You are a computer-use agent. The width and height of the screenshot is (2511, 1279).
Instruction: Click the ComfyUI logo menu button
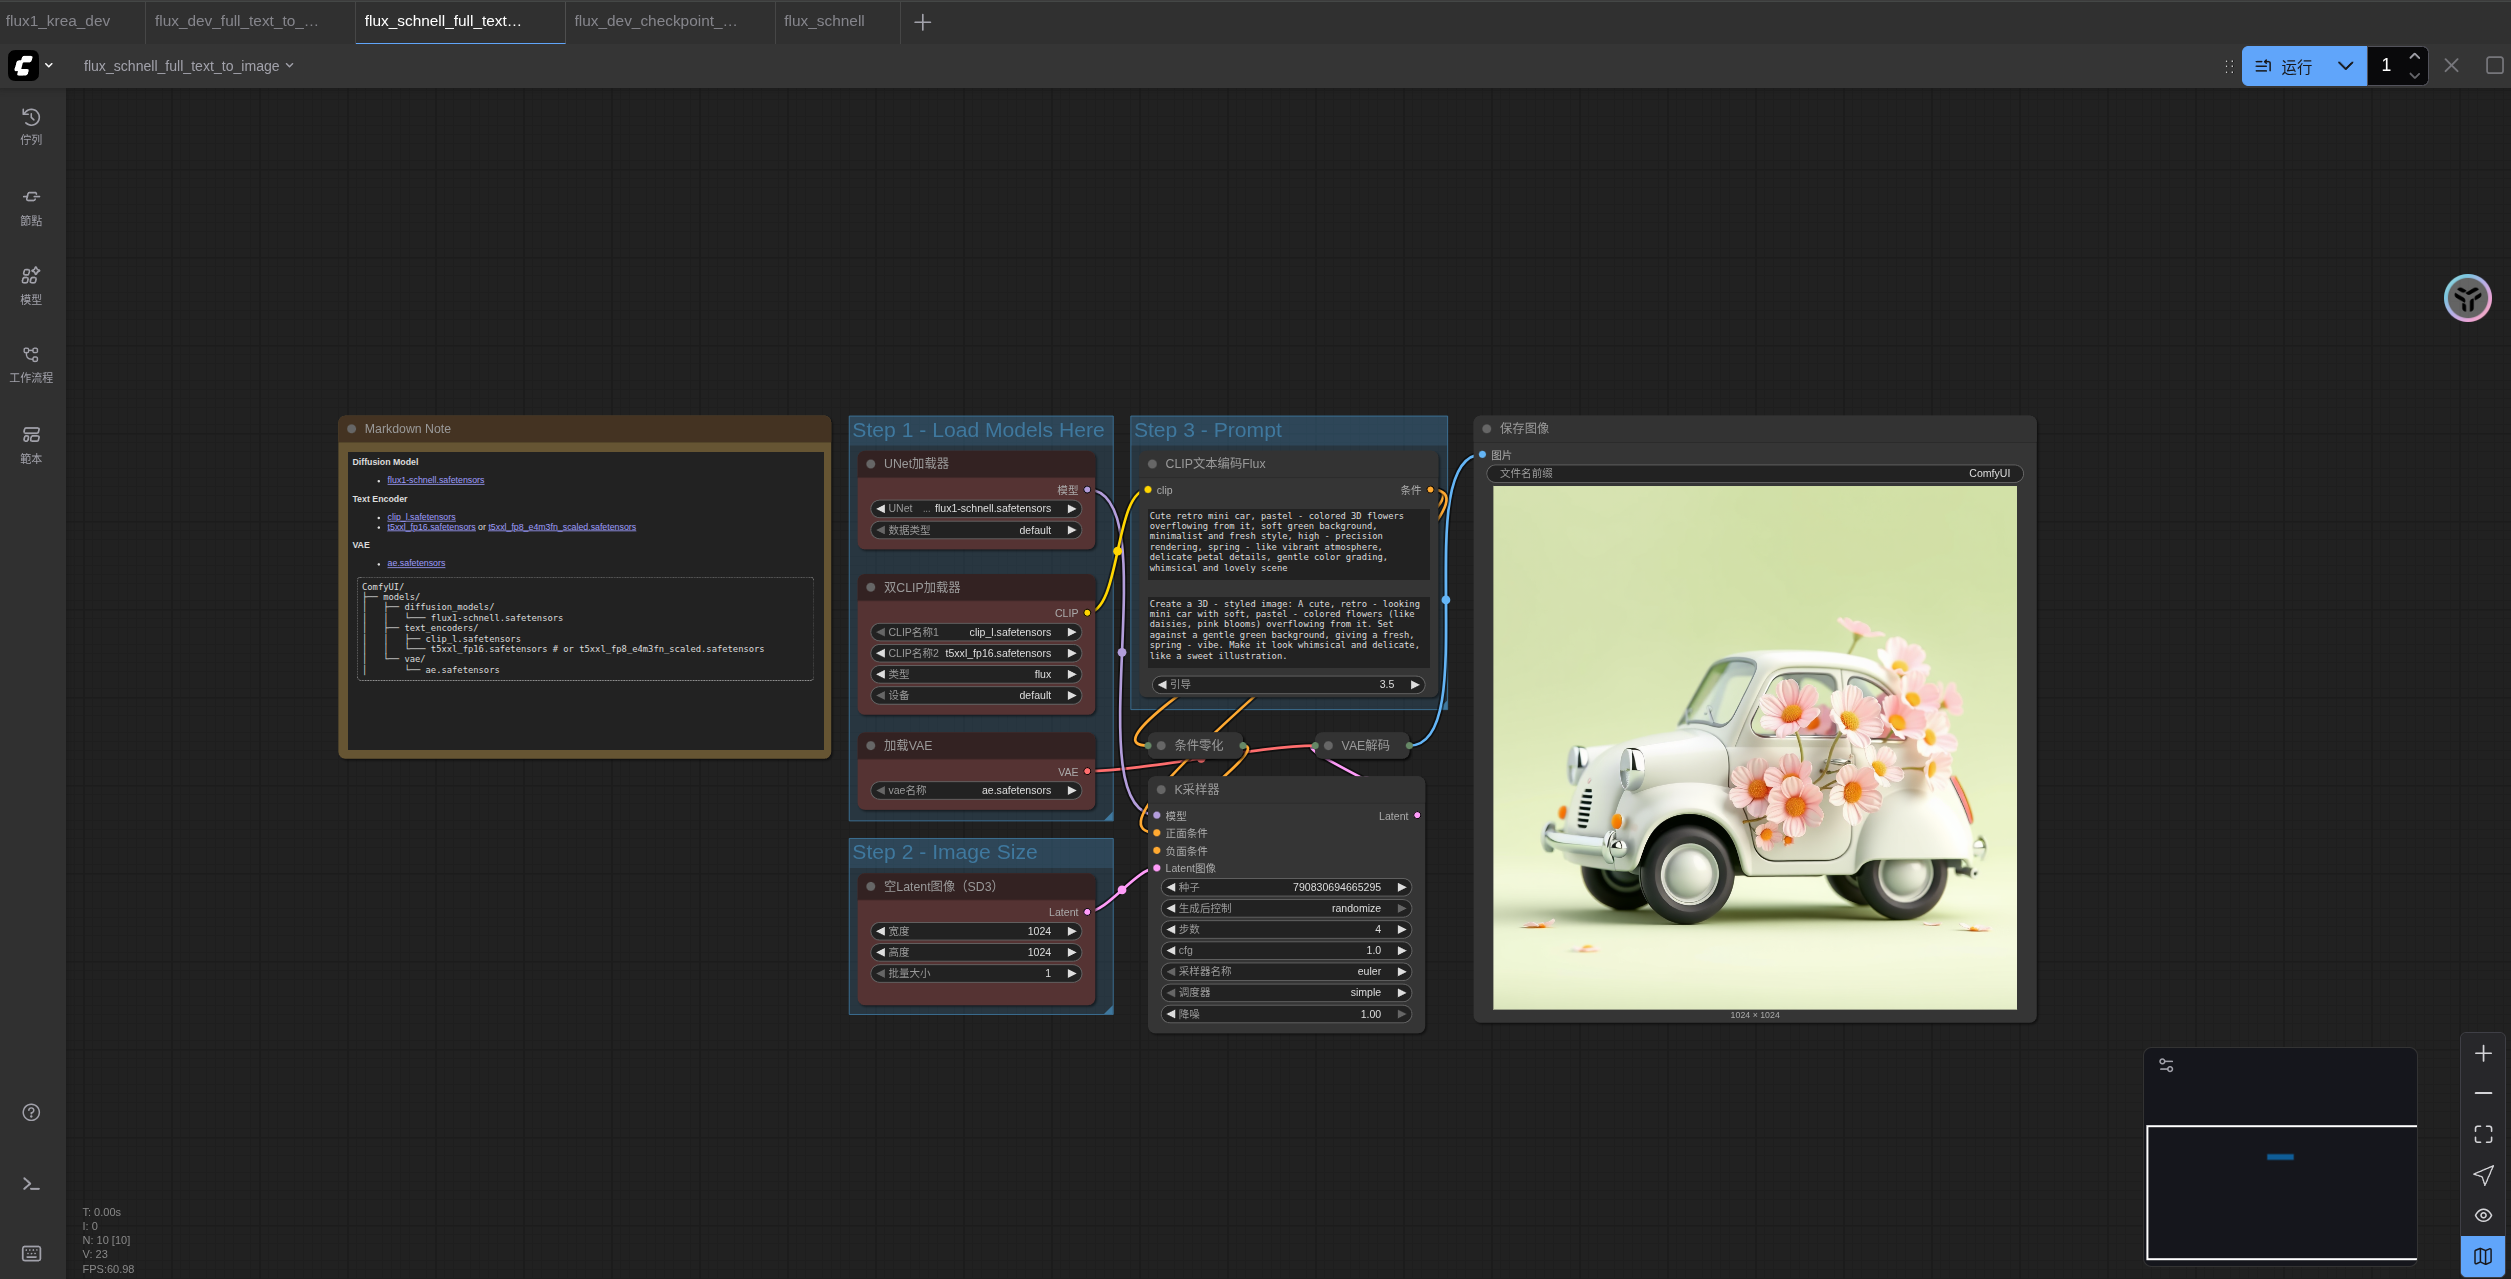click(31, 66)
